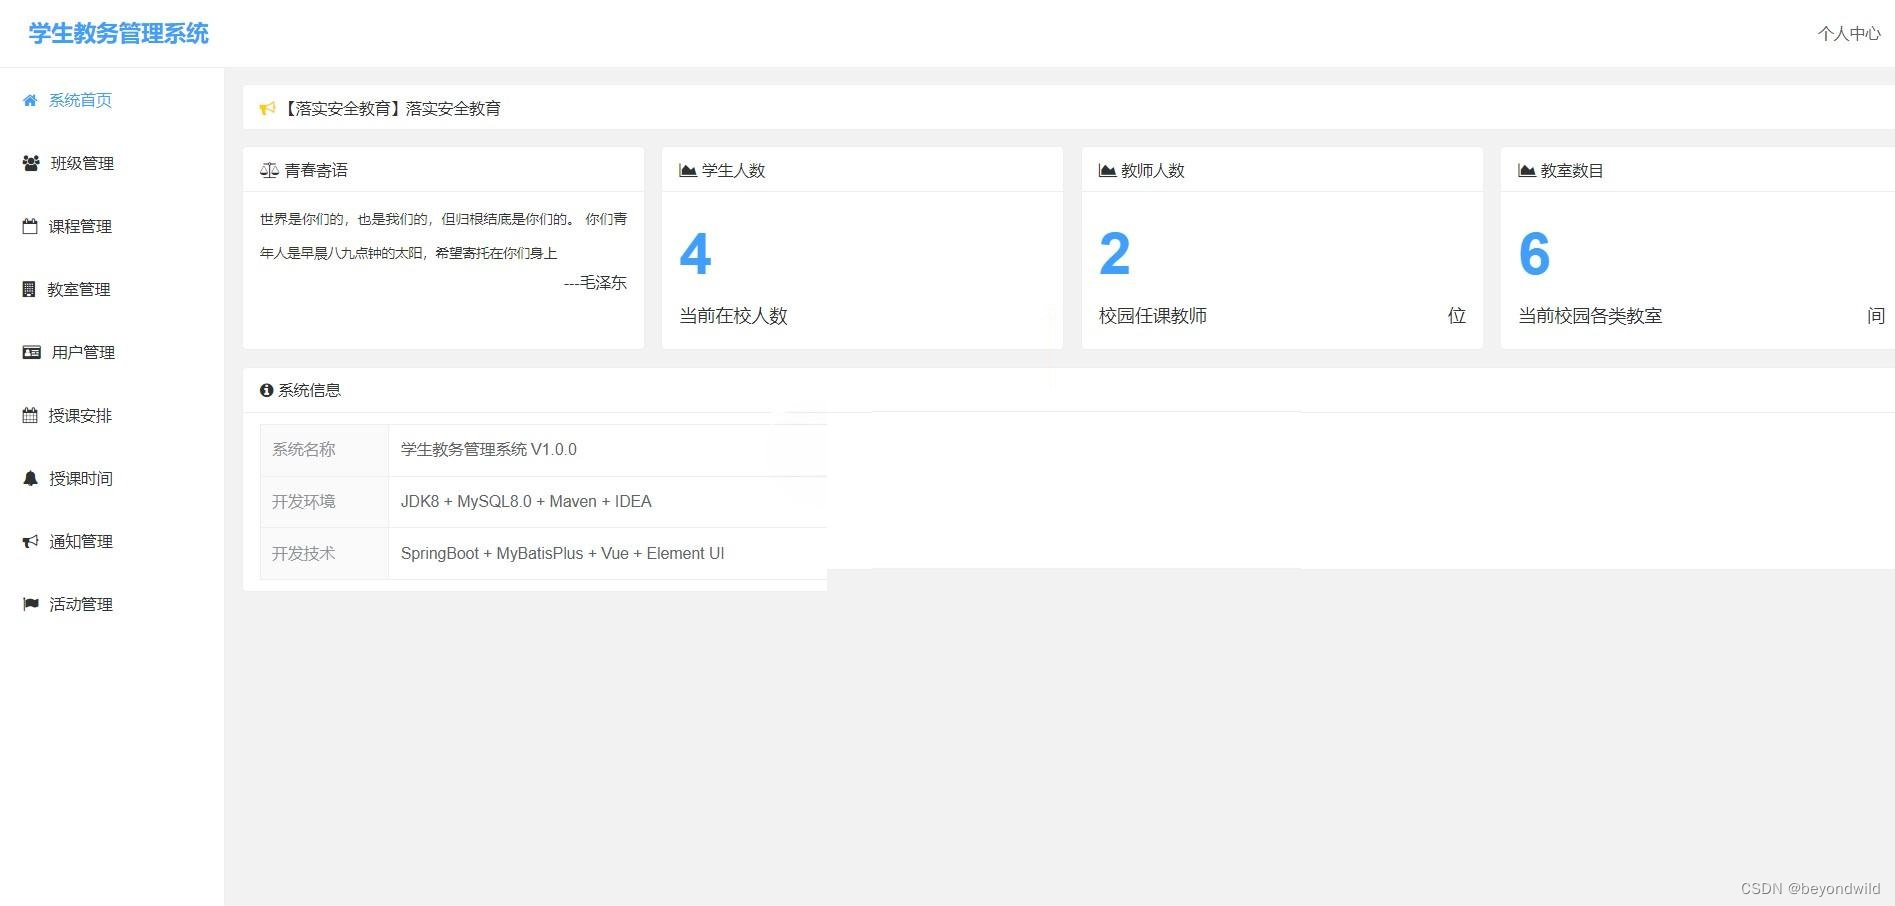Select the flag icon beside 活动管理
The width and height of the screenshot is (1895, 906).
[29, 604]
